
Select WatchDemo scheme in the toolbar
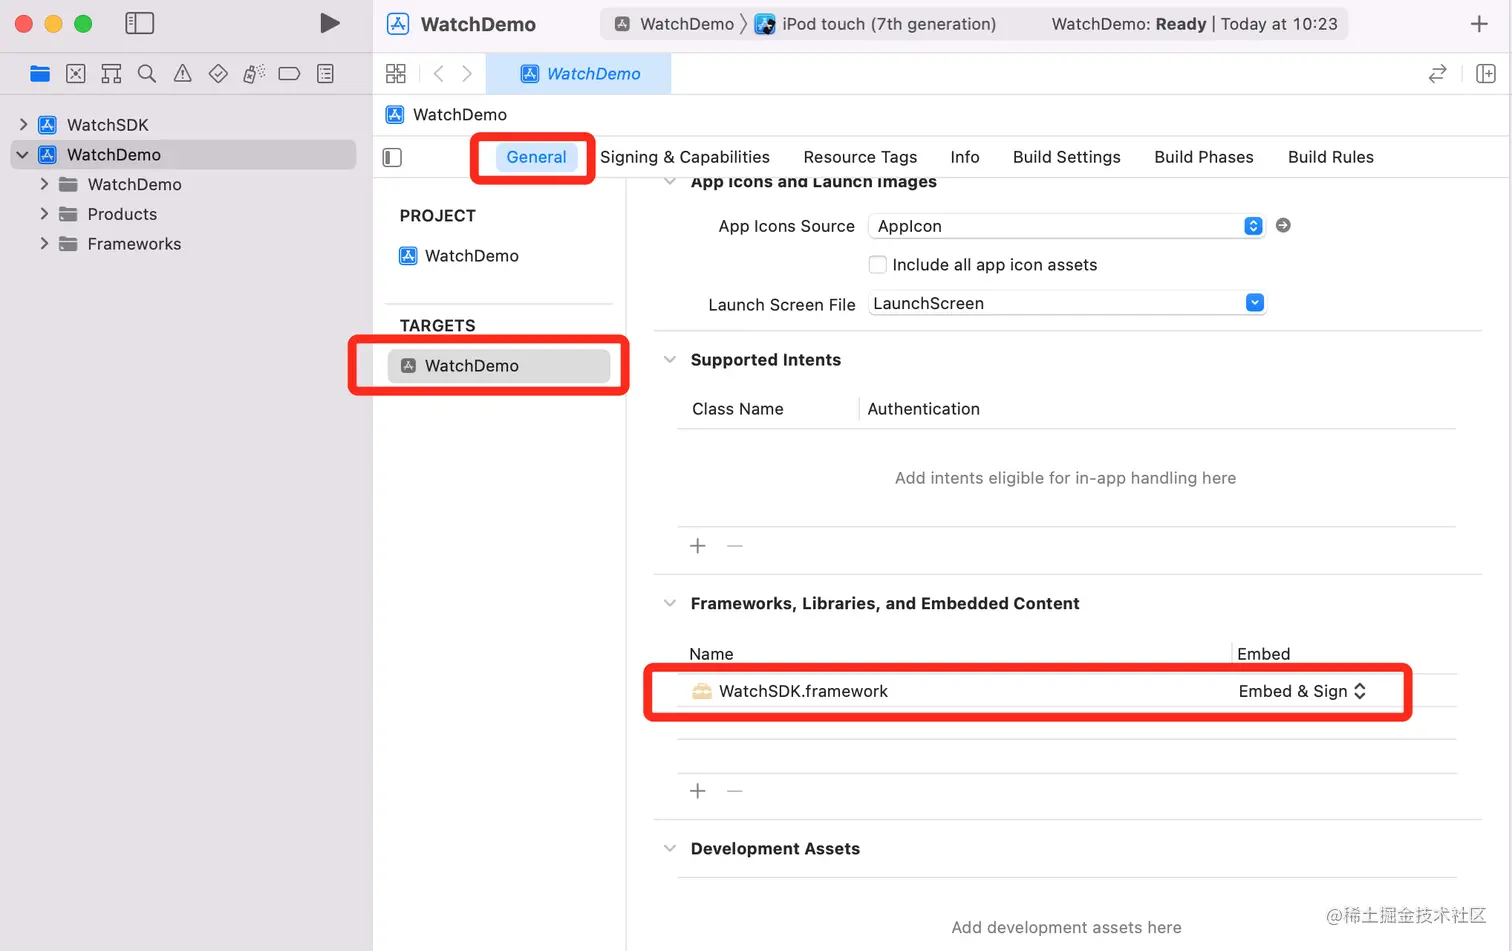coord(675,24)
